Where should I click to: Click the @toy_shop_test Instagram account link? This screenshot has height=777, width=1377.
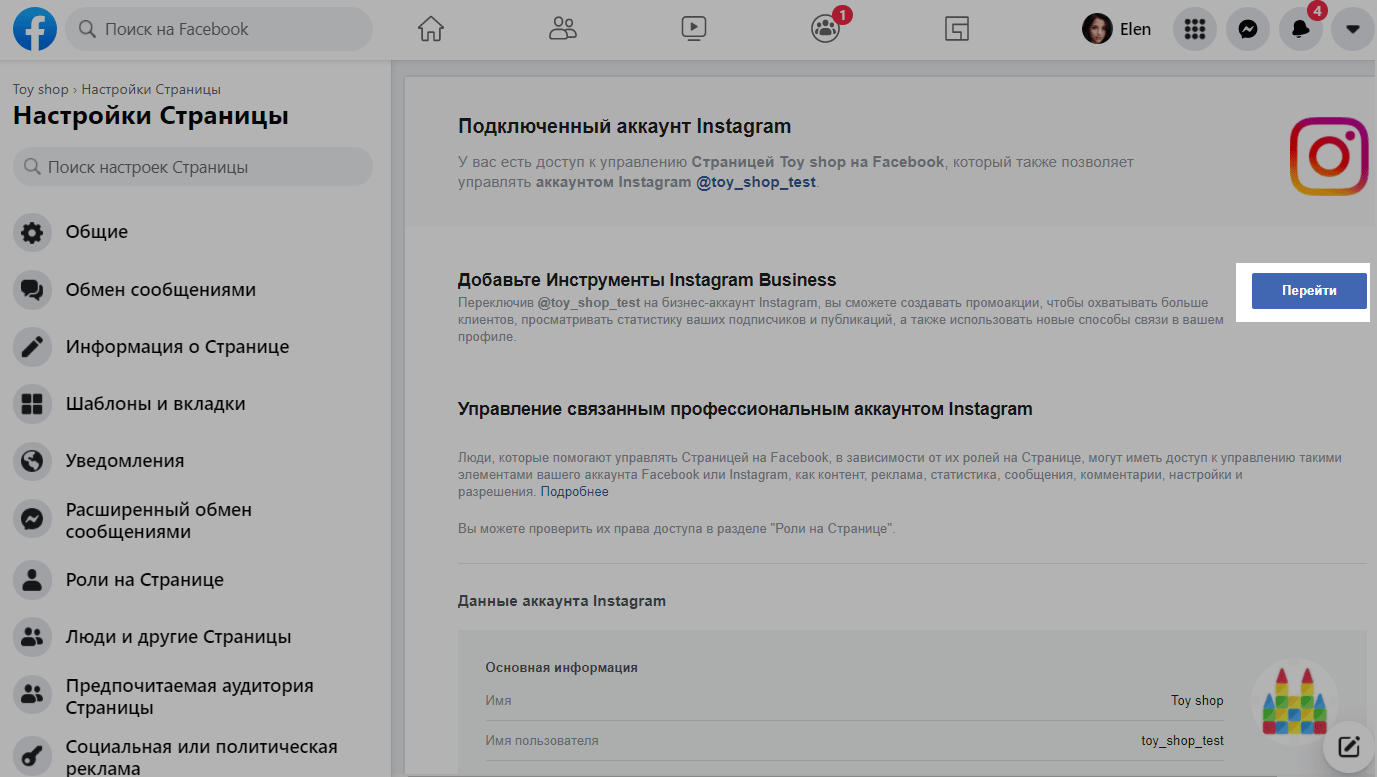(756, 182)
